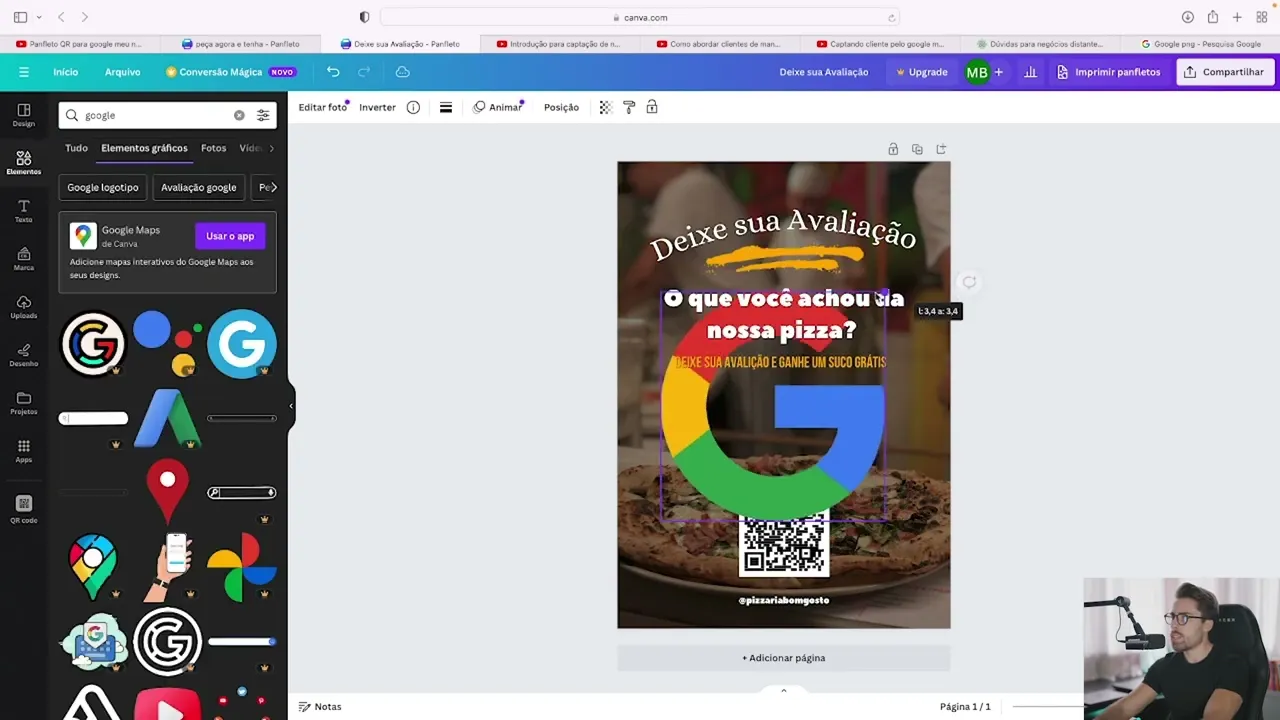Add page icon above canvas
The image size is (1280, 720).
[x=941, y=149]
